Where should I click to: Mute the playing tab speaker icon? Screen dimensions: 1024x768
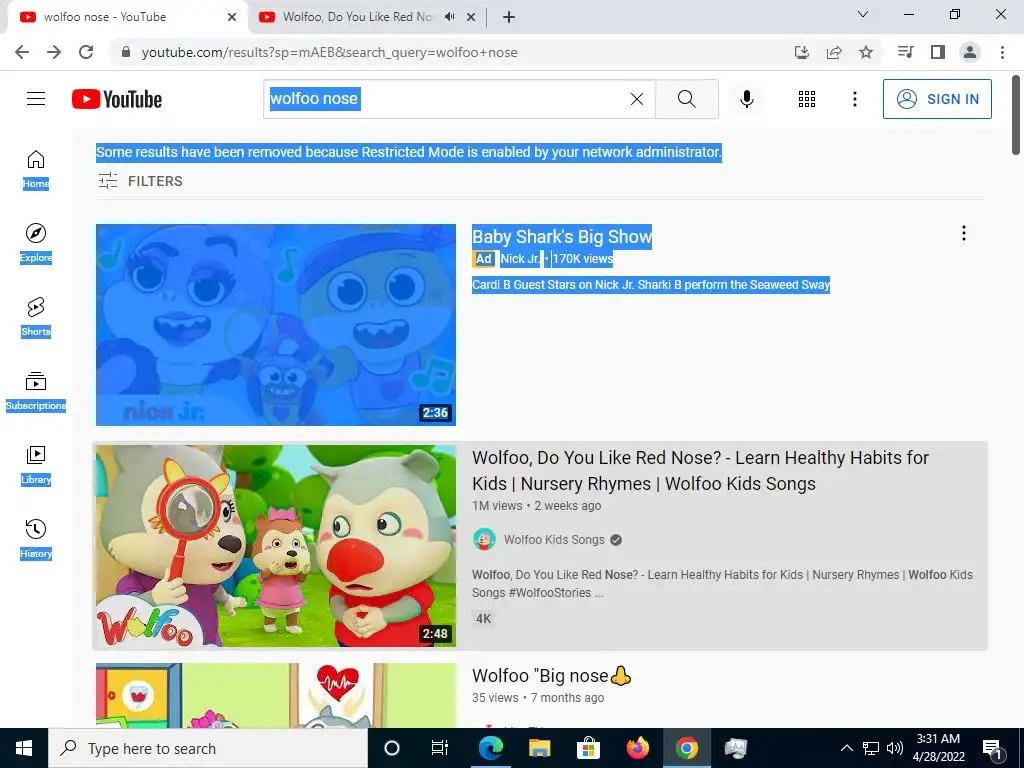click(449, 17)
